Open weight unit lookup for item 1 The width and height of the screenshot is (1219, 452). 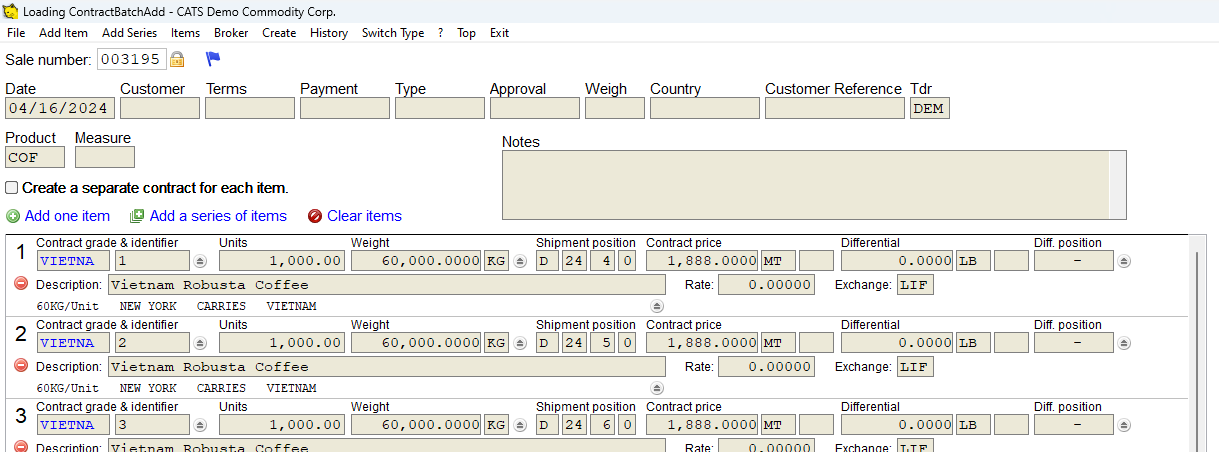pos(520,261)
